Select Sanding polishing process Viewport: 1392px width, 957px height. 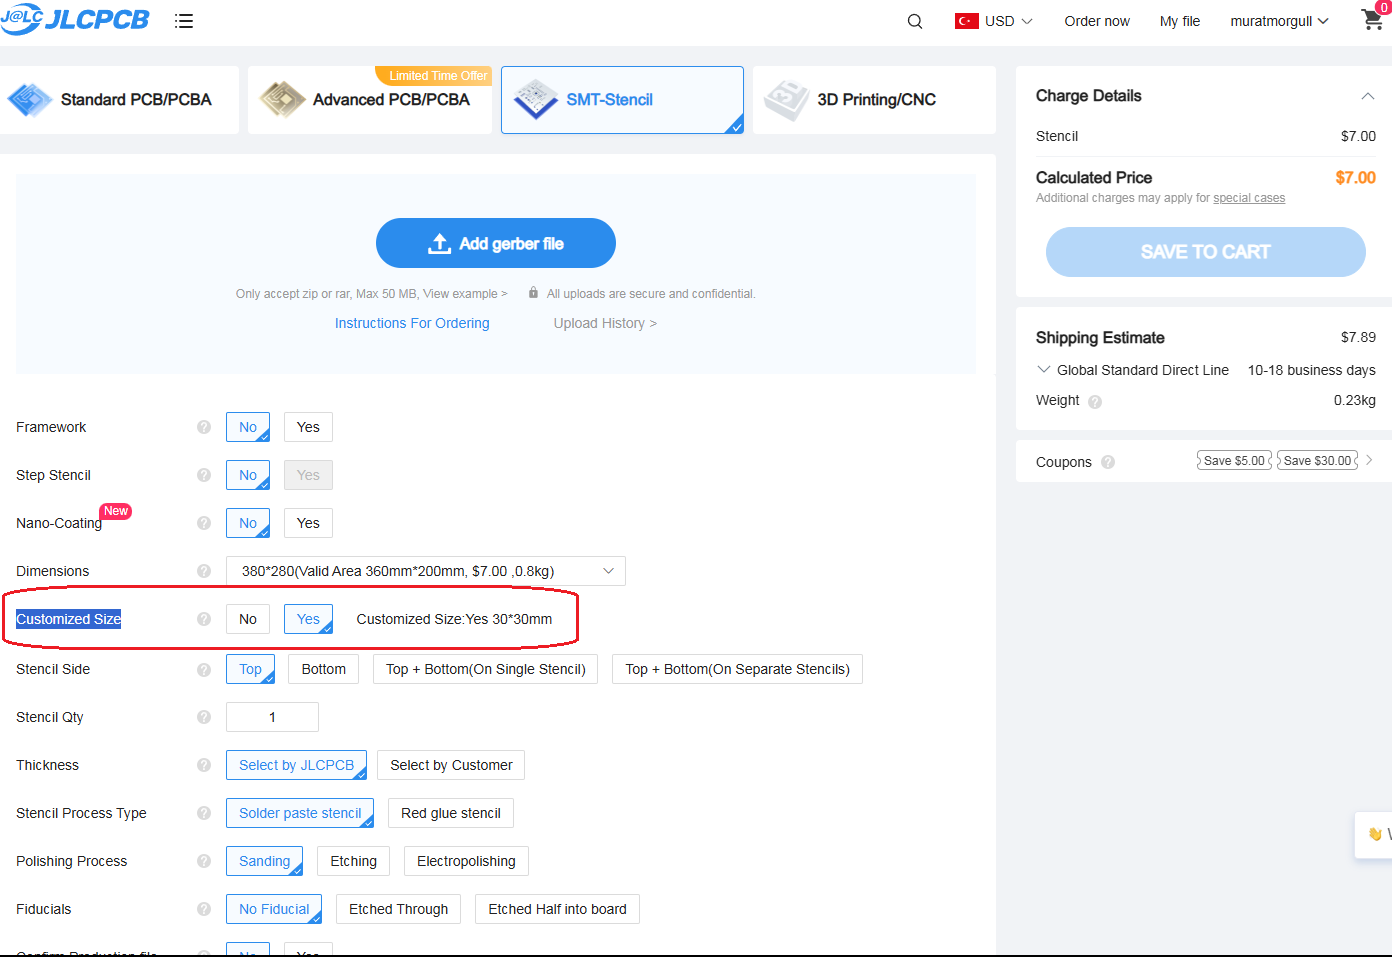[264, 861]
